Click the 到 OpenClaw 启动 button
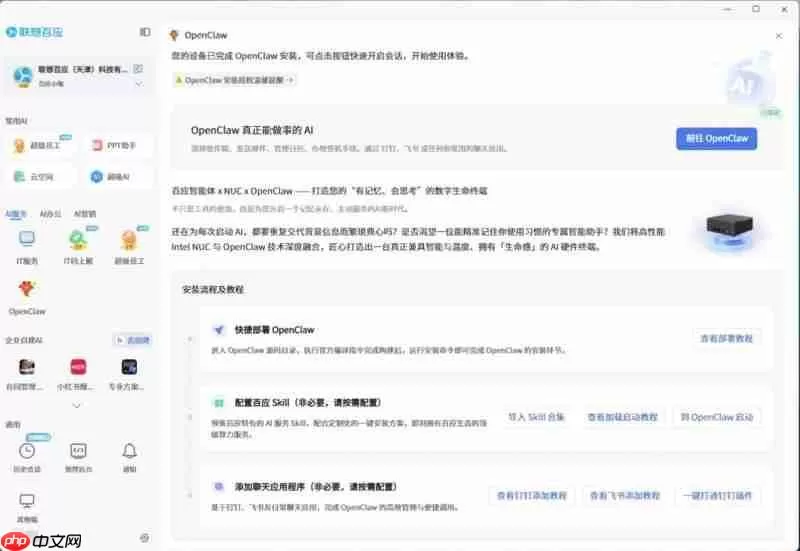Viewport: 800px width, 551px height. (x=717, y=417)
